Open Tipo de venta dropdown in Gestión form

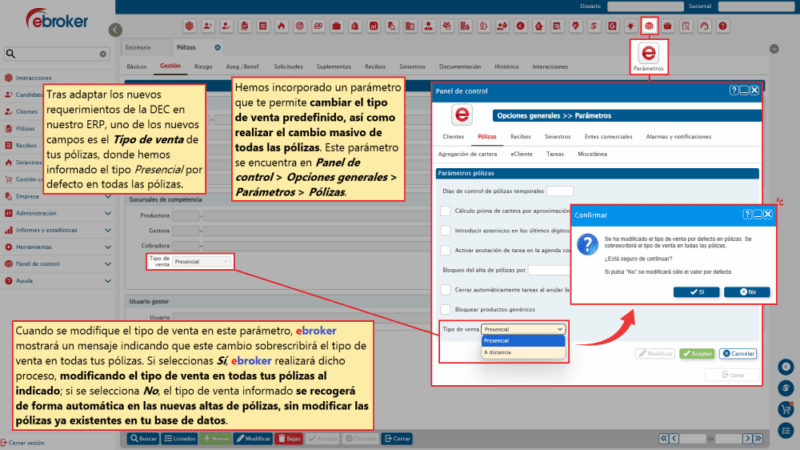click(x=201, y=262)
